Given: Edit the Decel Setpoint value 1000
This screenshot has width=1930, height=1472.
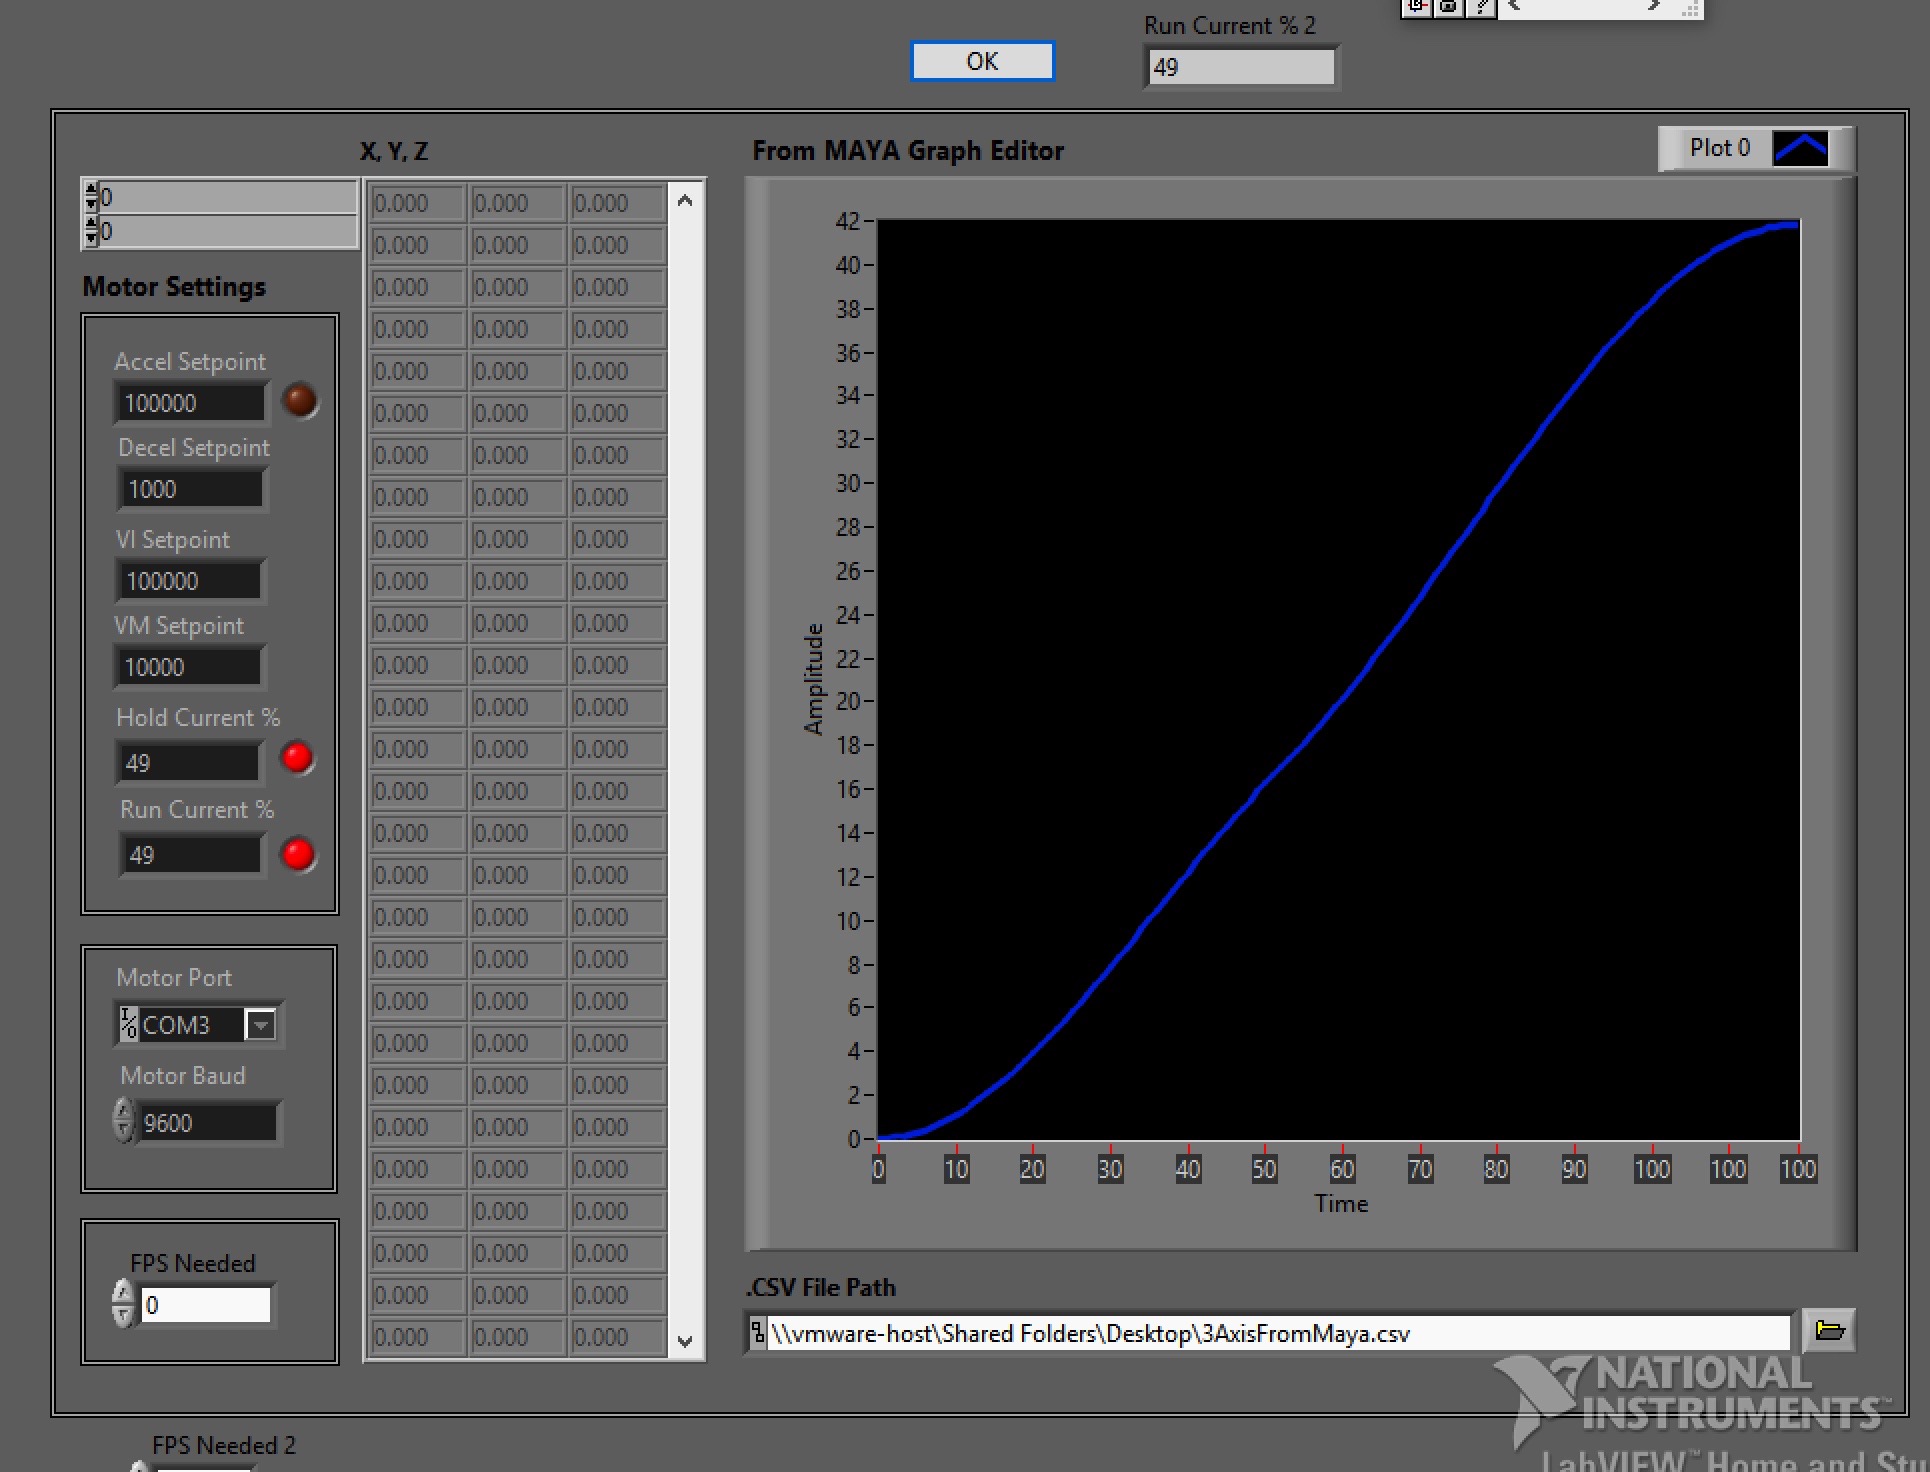Looking at the screenshot, I should [x=192, y=489].
